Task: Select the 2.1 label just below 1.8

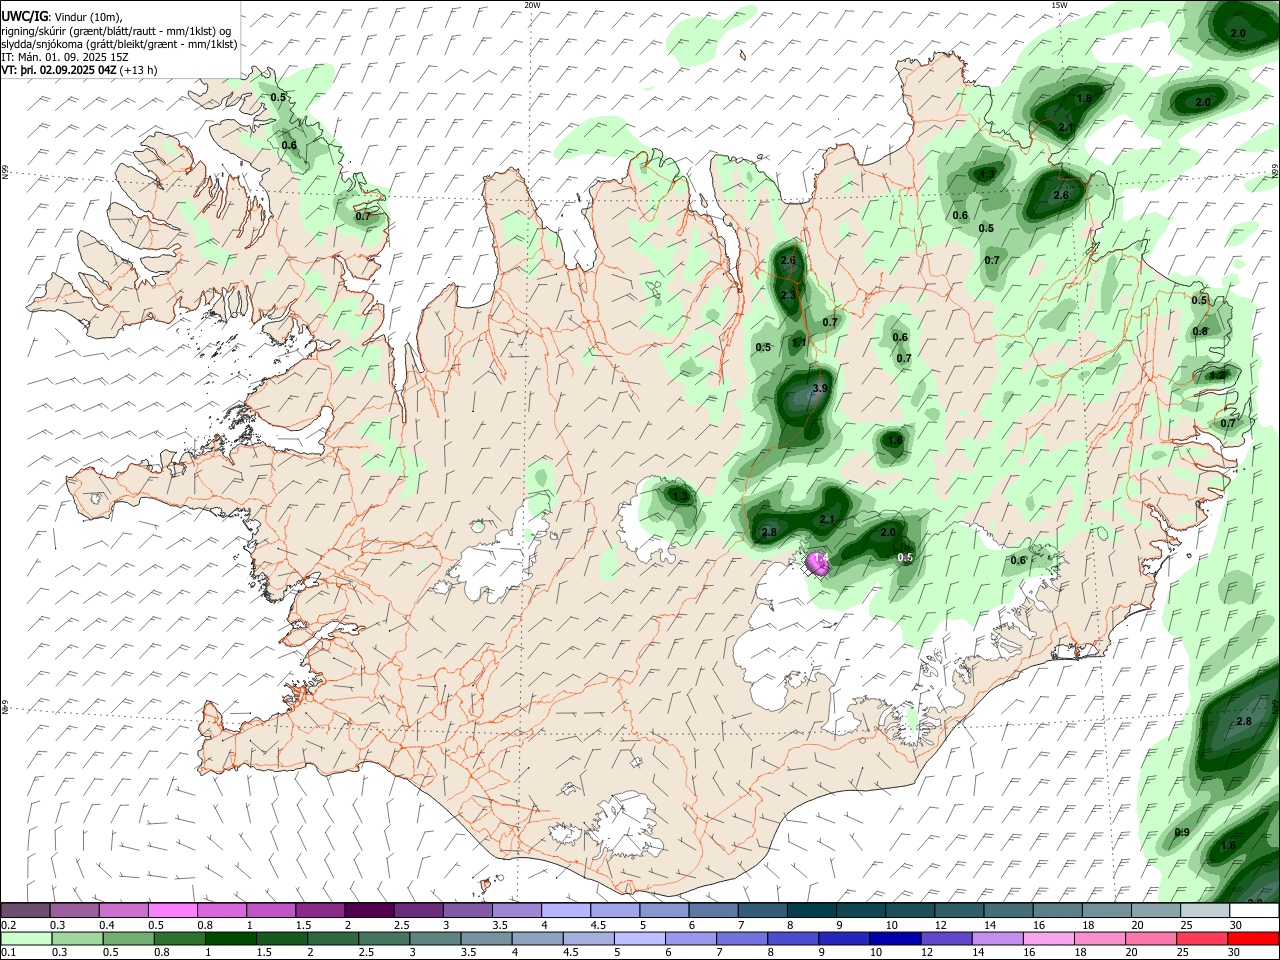Action: pyautogui.click(x=1066, y=127)
